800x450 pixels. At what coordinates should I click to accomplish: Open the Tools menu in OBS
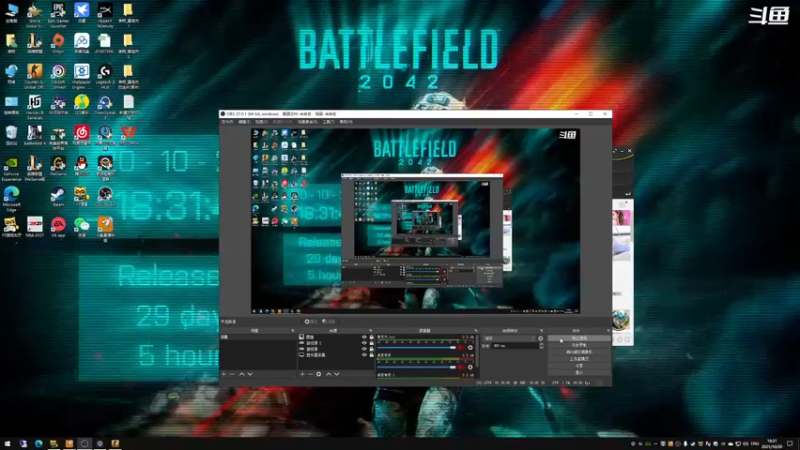(x=329, y=122)
